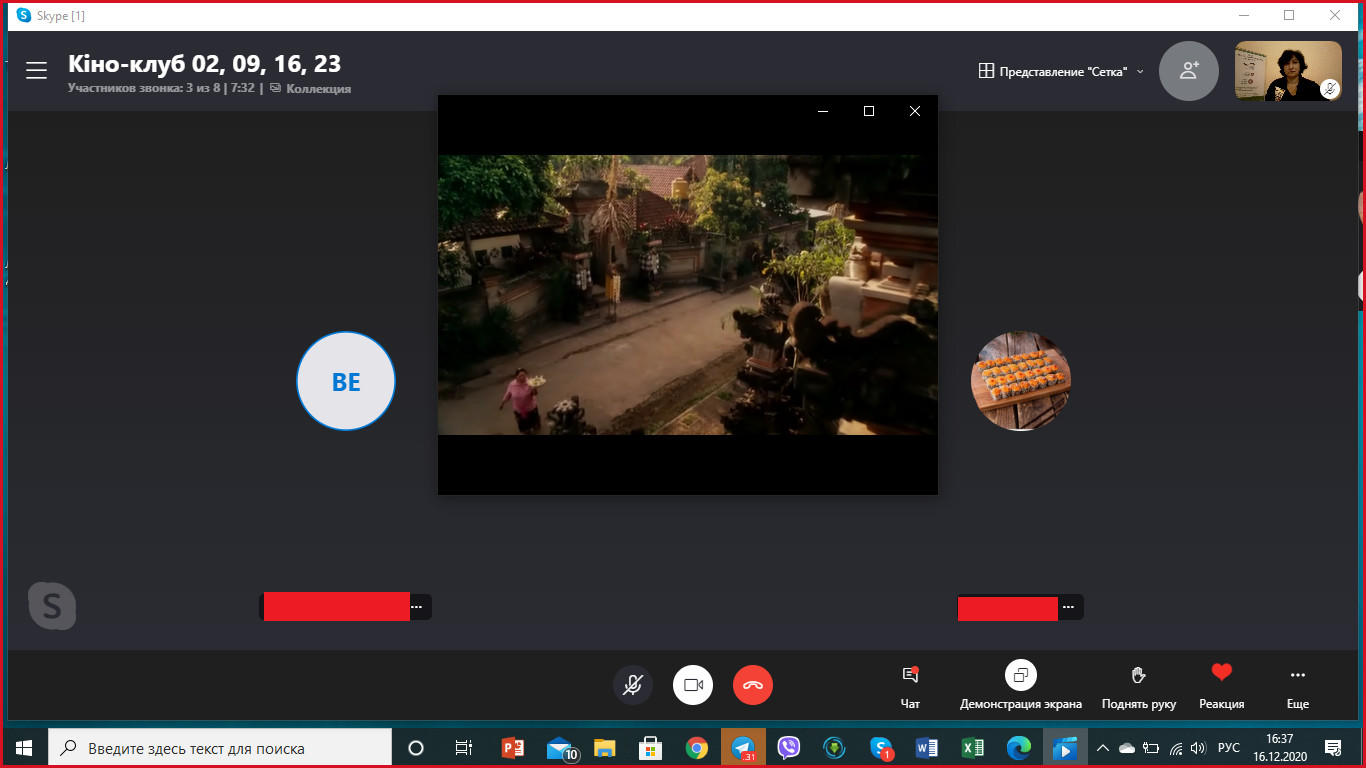Minimize the floating video window
Viewport: 1366px width, 768px height.
pyautogui.click(x=823, y=111)
